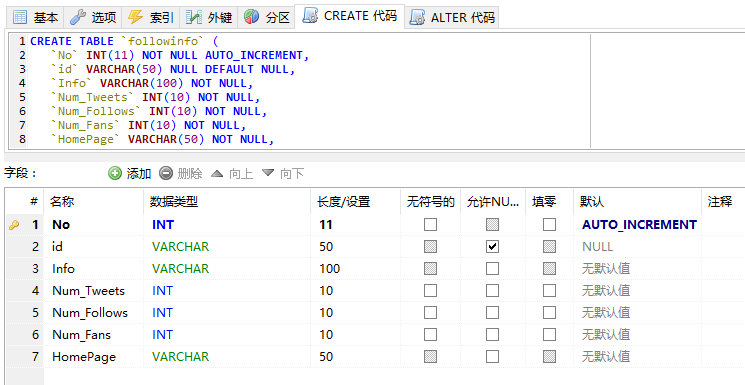Open data type INT for Num_Tweets
Viewport: 745px width, 385px height.
tap(162, 290)
